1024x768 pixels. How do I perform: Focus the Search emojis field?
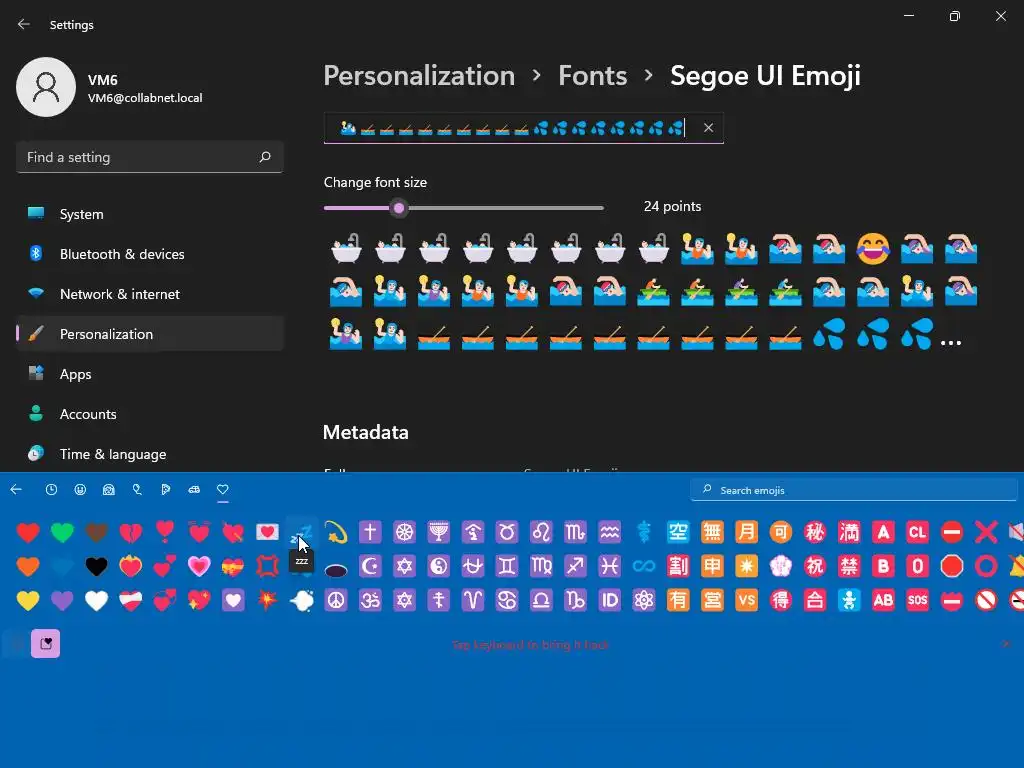[854, 490]
